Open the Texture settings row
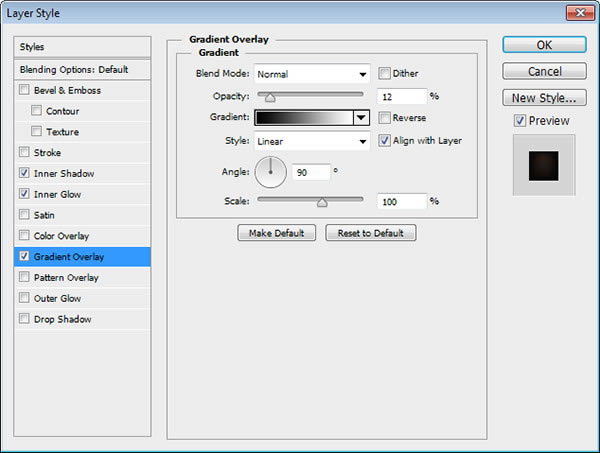 tap(82, 132)
